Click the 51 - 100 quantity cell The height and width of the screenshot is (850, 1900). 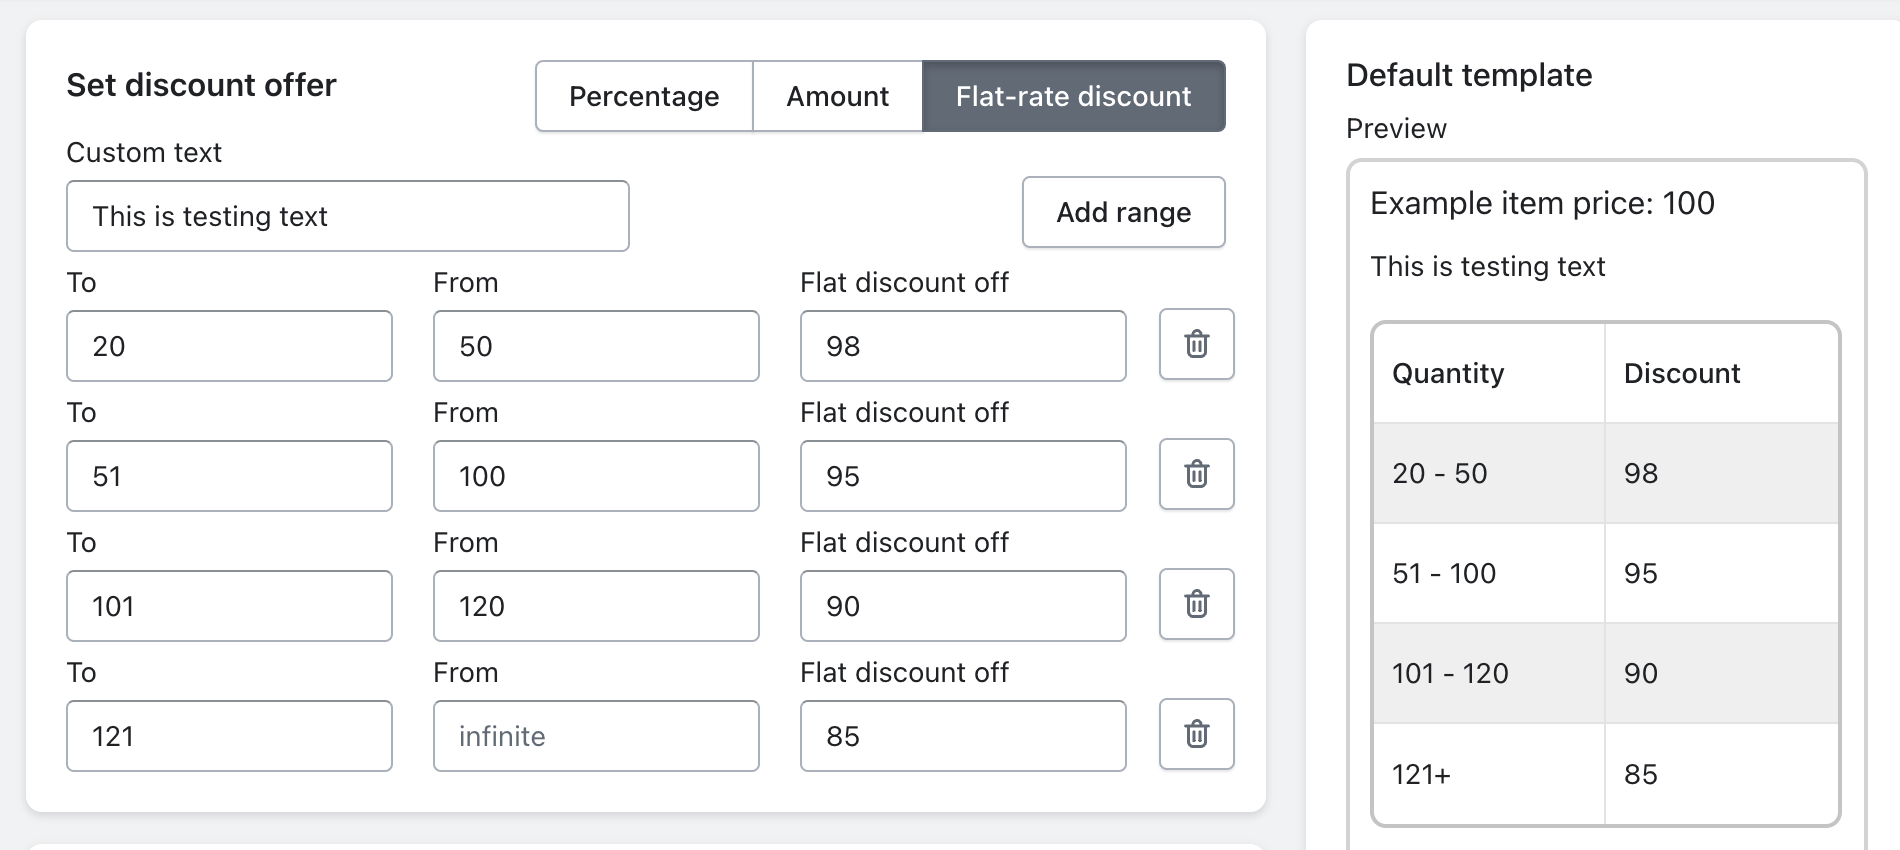click(x=1489, y=573)
